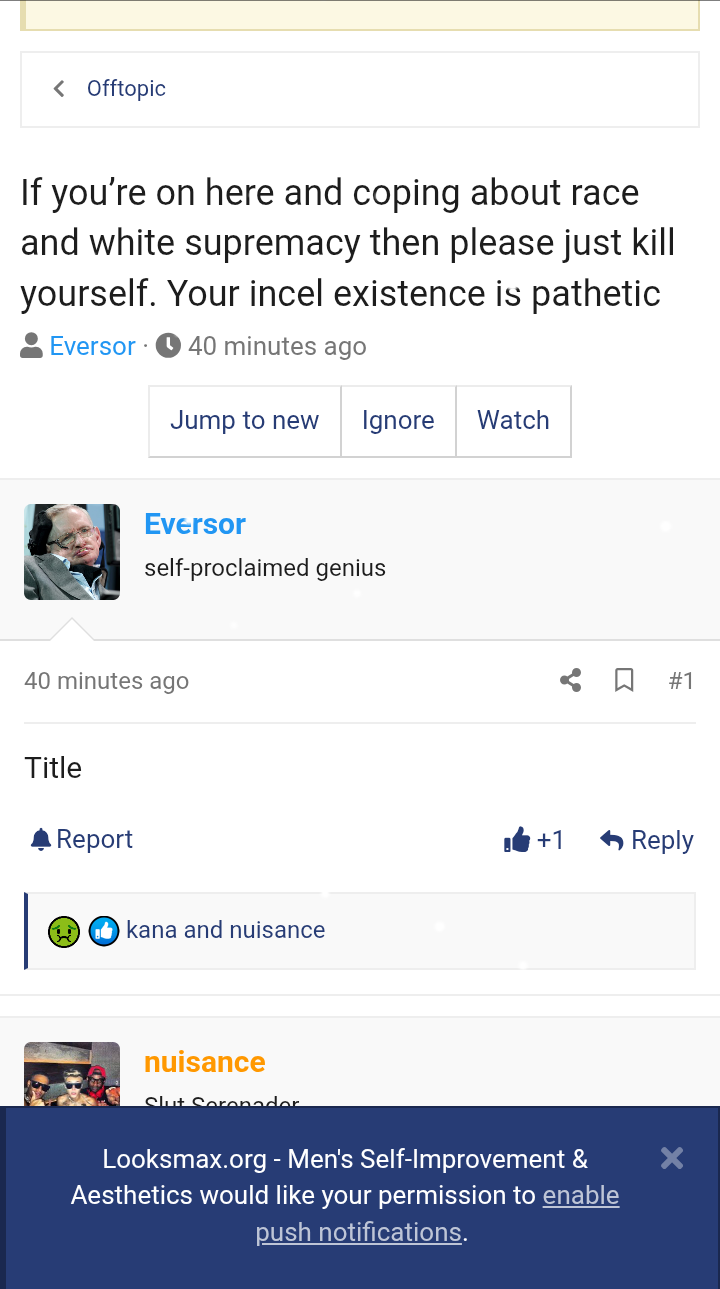Reply to Eversor's post
The width and height of the screenshot is (720, 1289).
[647, 840]
